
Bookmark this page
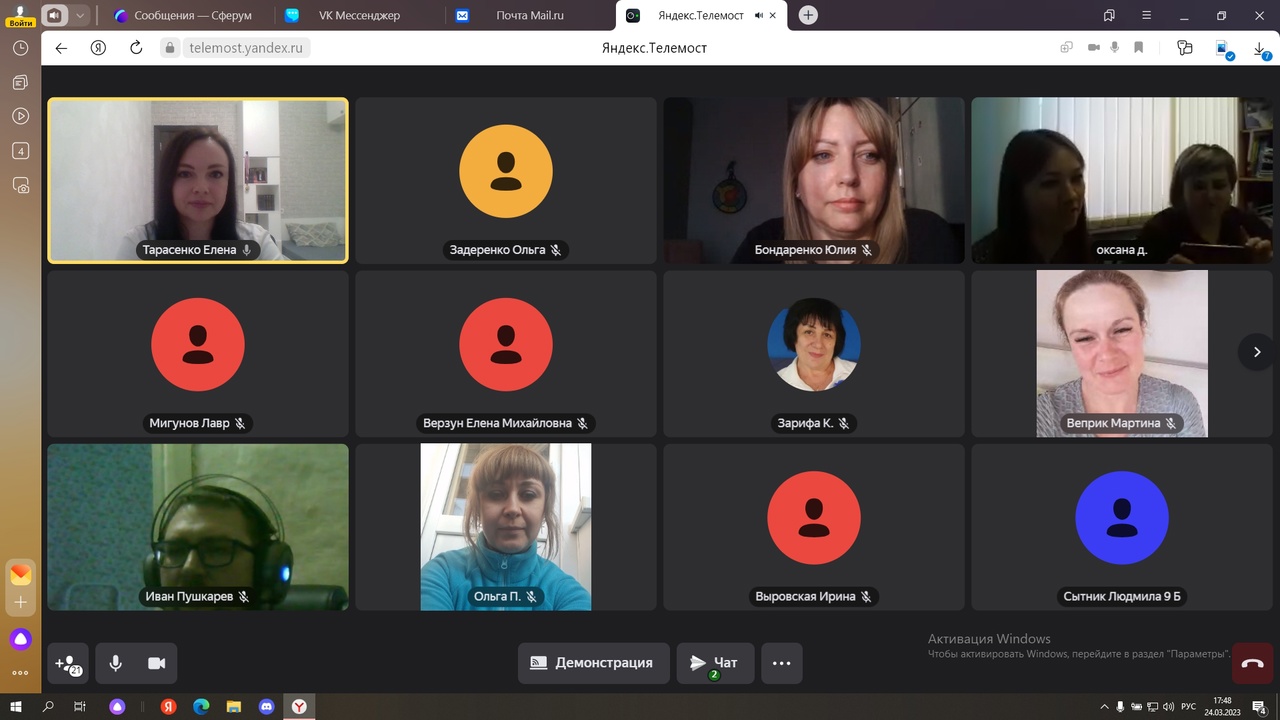pyautogui.click(x=1138, y=47)
